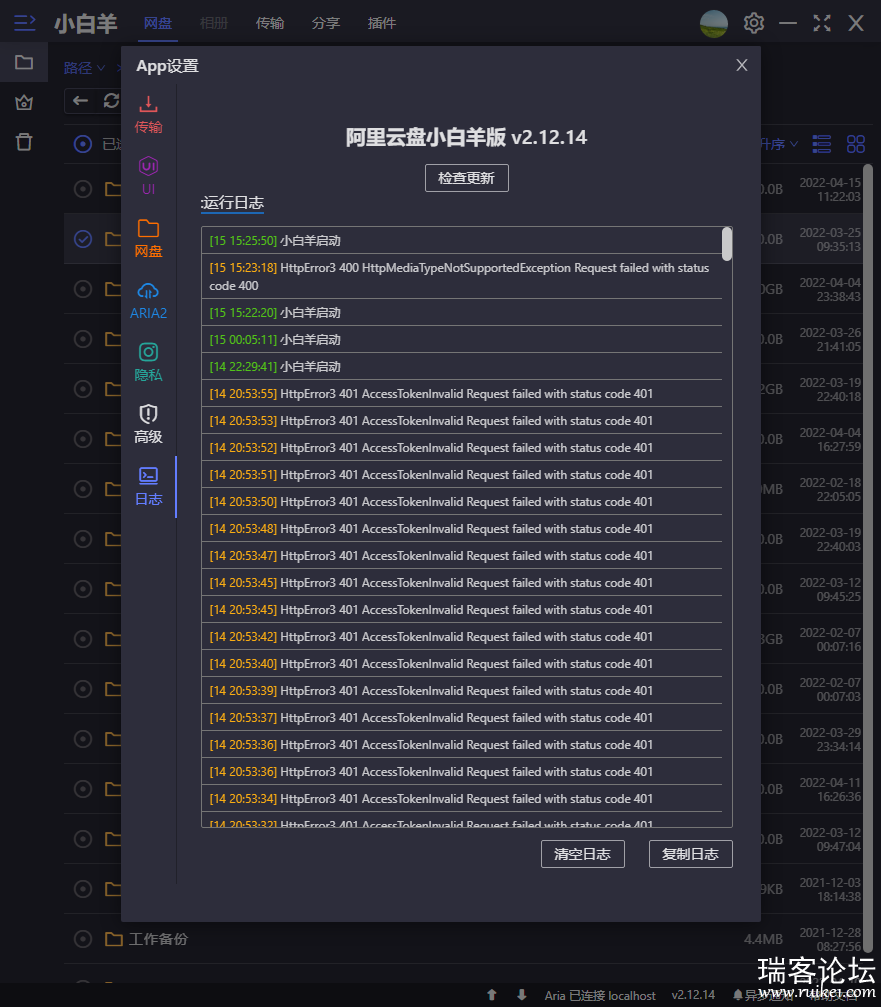Click the log panel scrollbar thumb

tap(727, 244)
